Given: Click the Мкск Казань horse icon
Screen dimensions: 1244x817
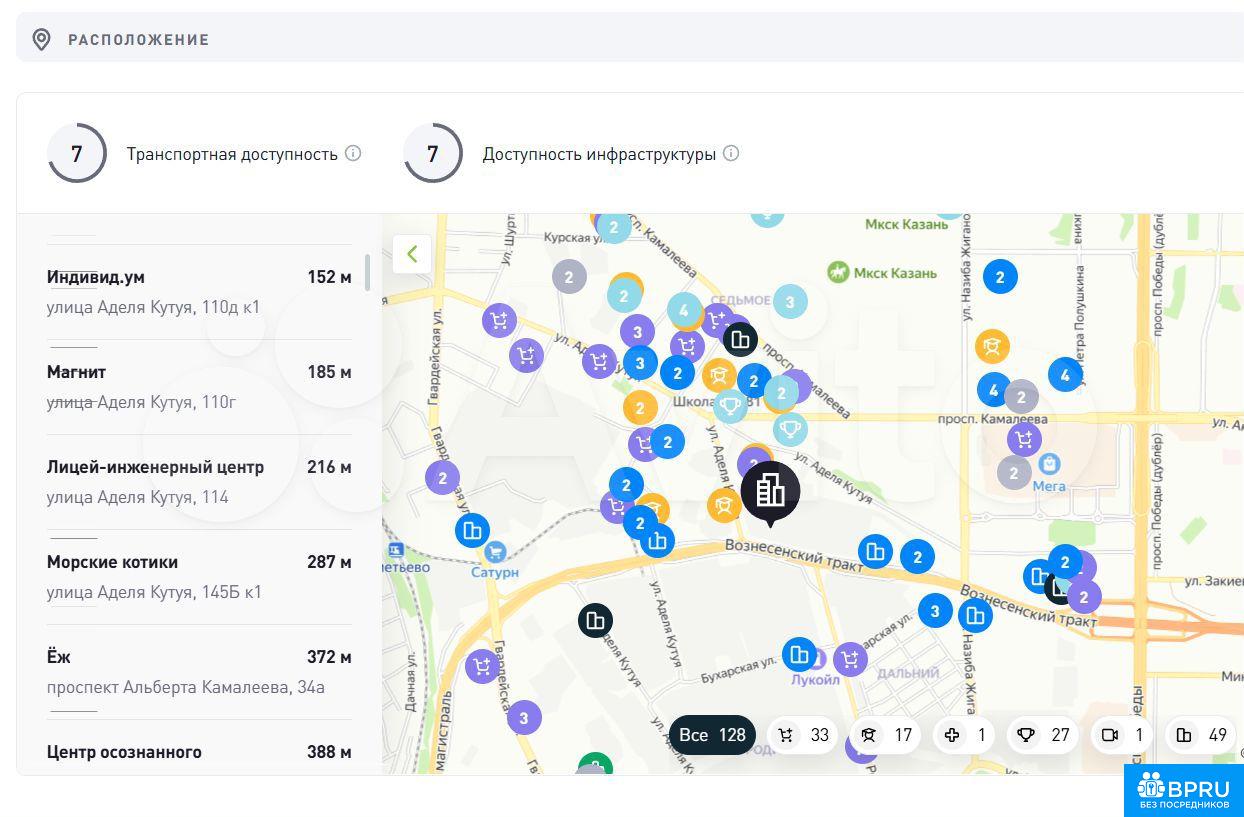Looking at the screenshot, I should pos(838,272).
